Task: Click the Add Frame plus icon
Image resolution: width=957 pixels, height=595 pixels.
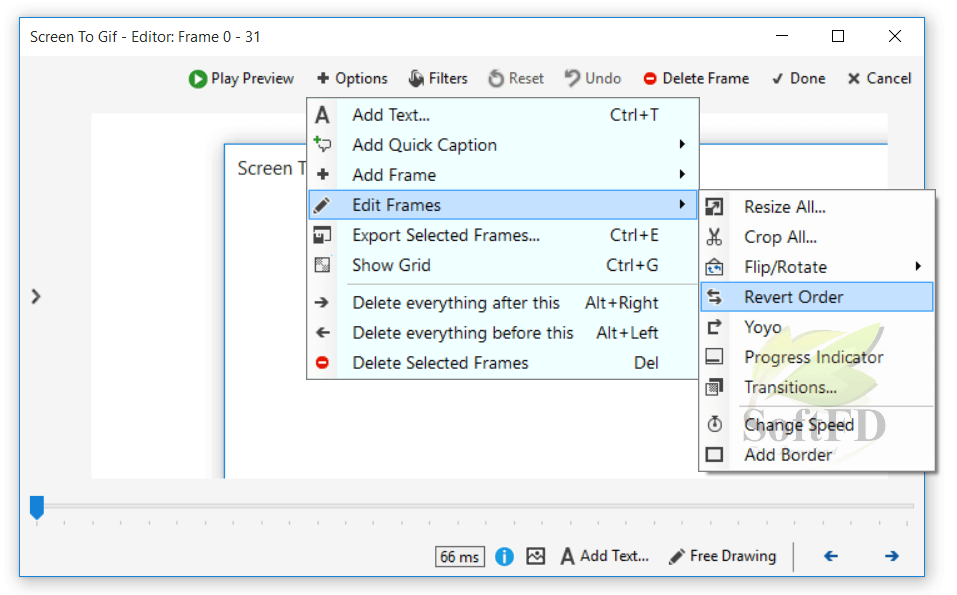Action: (x=323, y=175)
